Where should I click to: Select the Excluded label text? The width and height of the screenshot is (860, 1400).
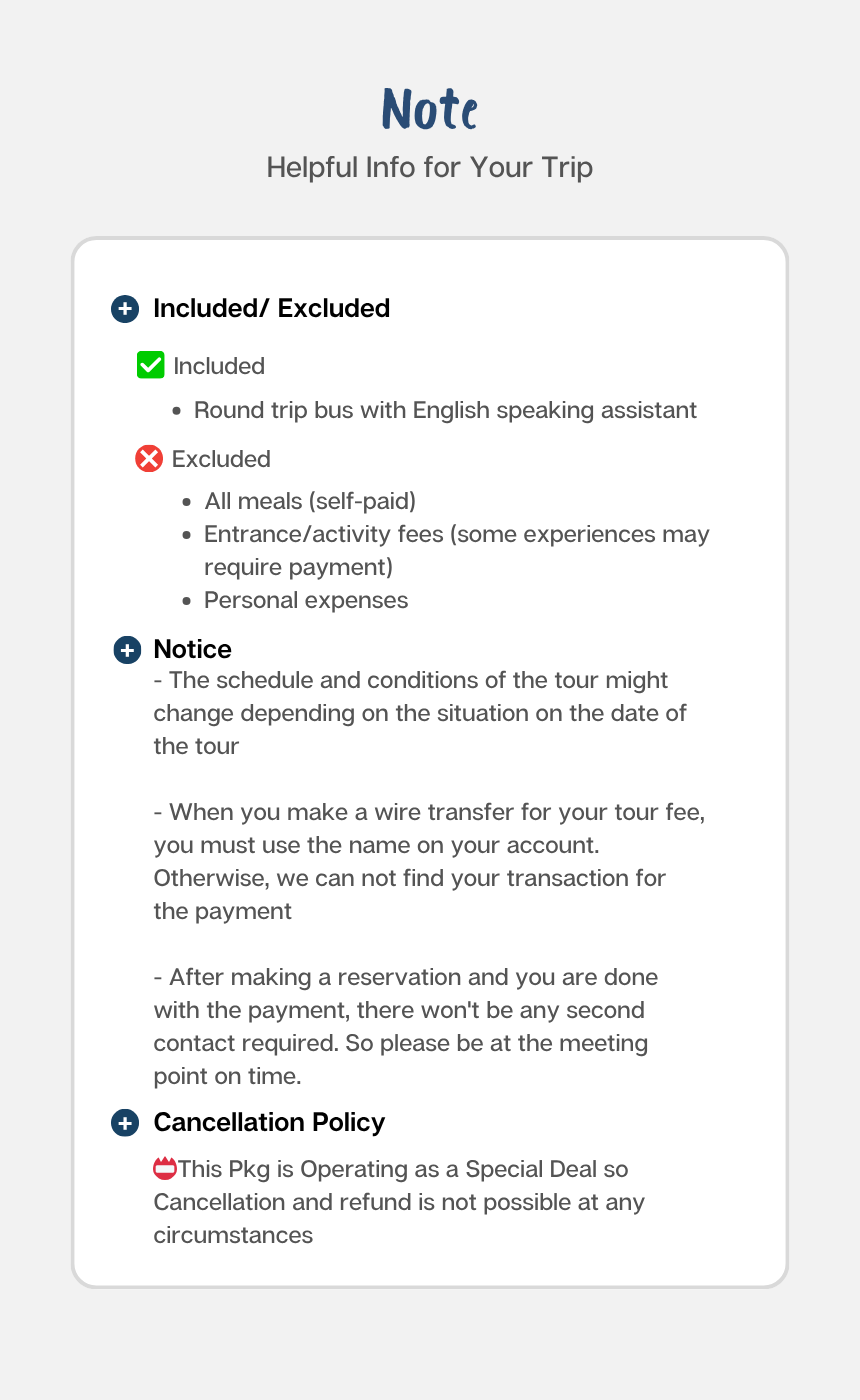coord(221,459)
